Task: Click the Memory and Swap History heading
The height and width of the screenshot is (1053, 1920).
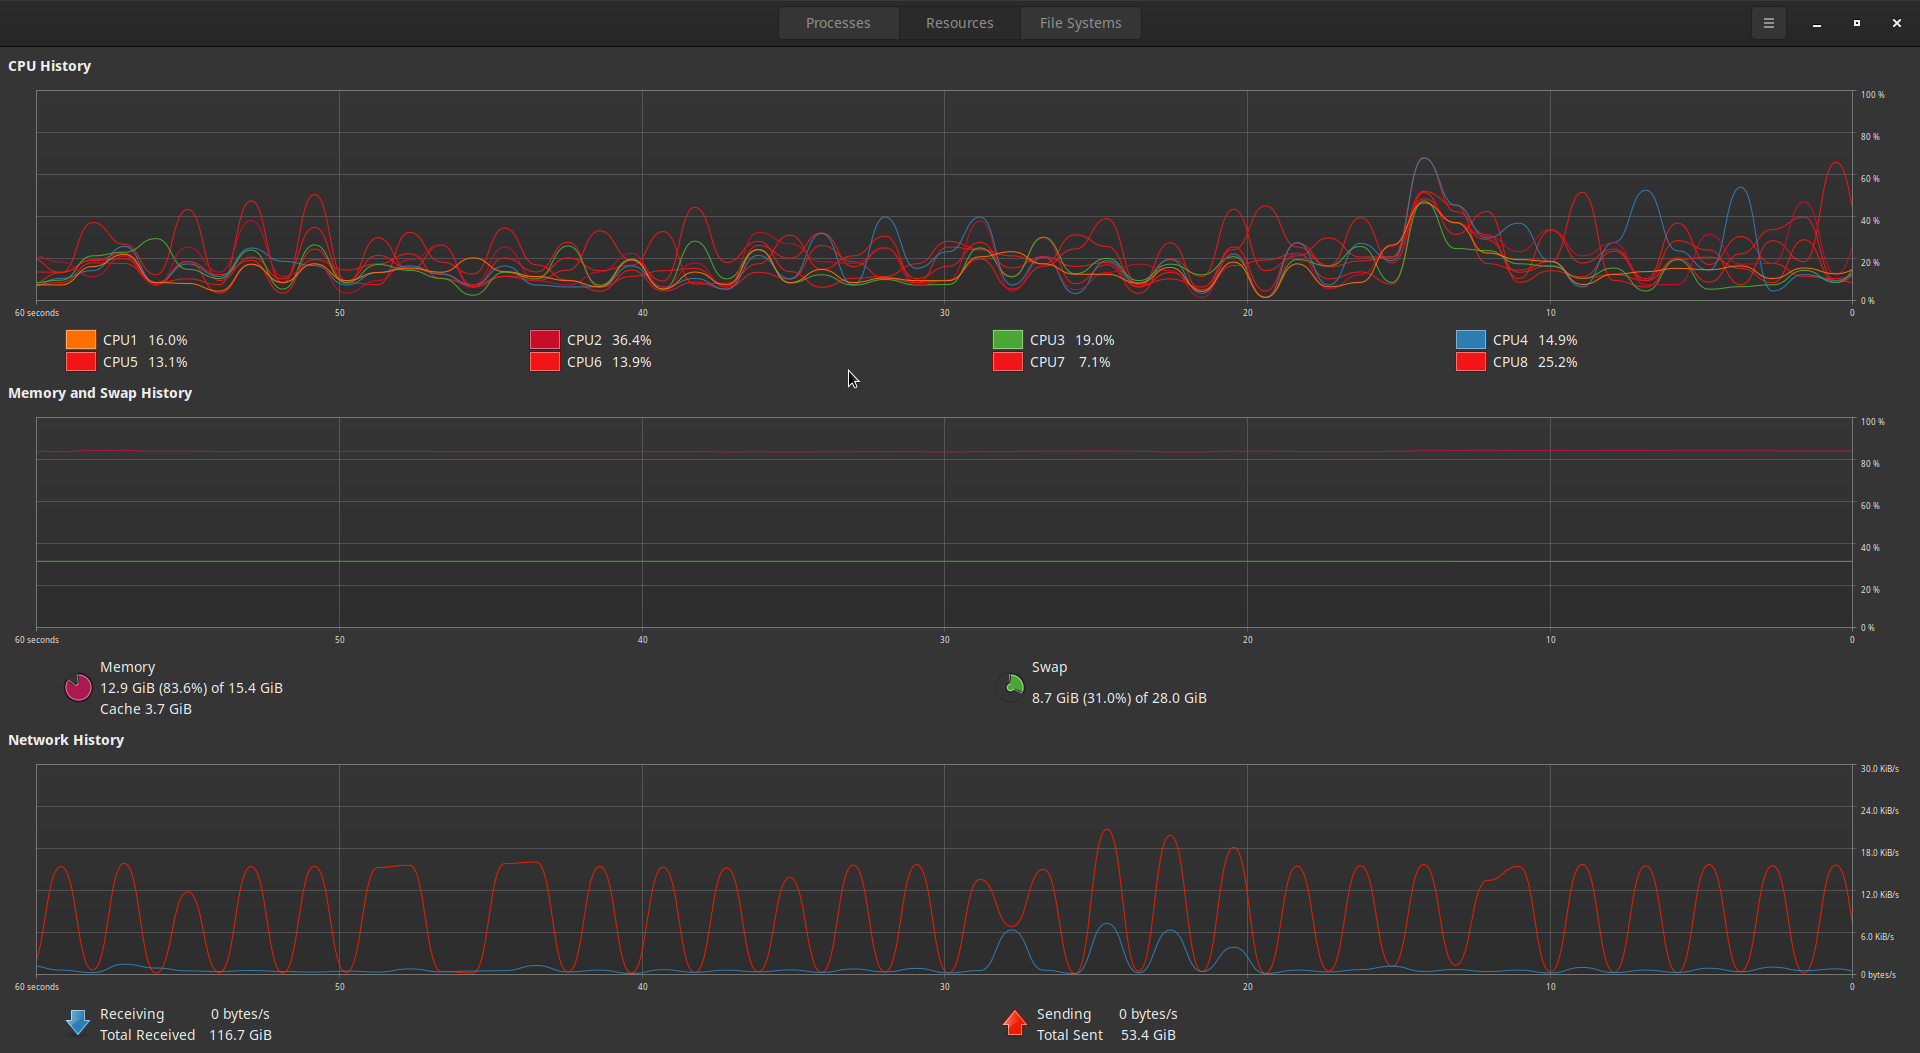Action: point(100,393)
